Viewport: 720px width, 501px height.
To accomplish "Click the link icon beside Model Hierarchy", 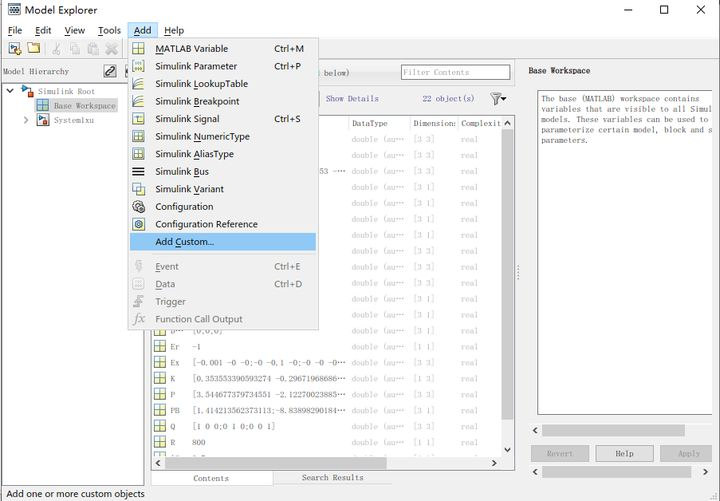I will coord(110,71).
